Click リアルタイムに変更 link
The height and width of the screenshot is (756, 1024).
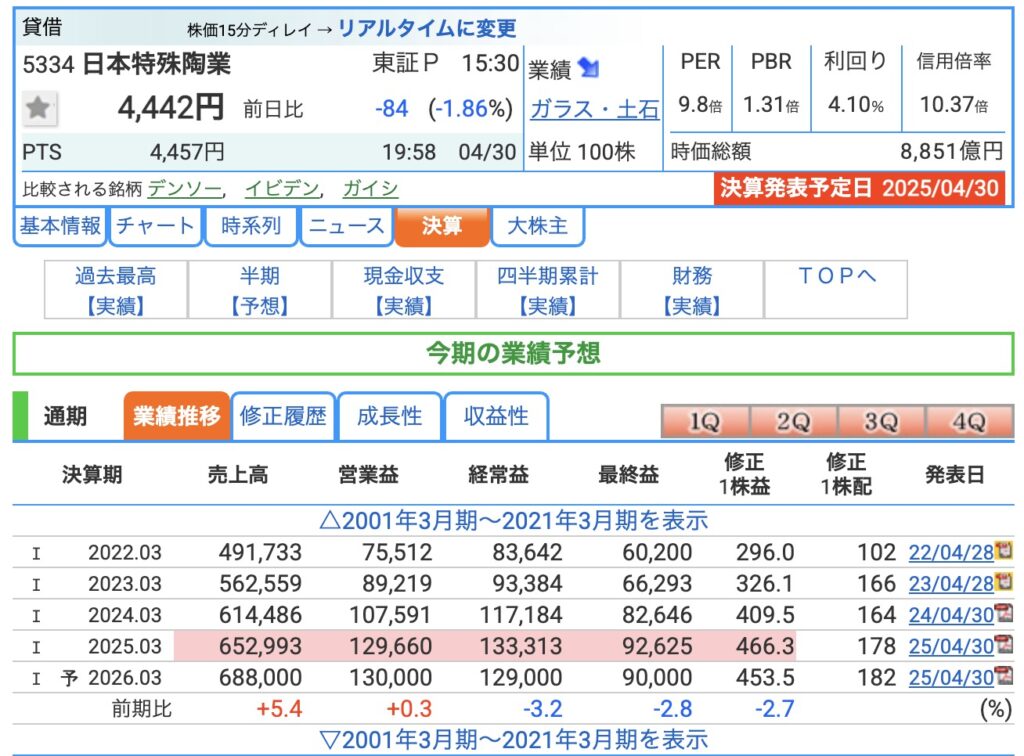click(x=427, y=28)
